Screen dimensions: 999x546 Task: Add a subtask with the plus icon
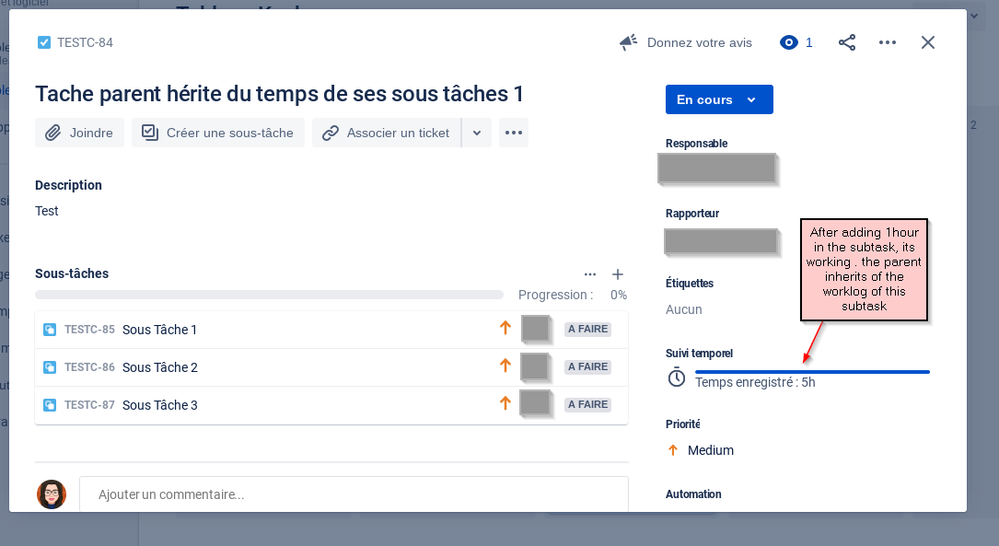(x=617, y=274)
